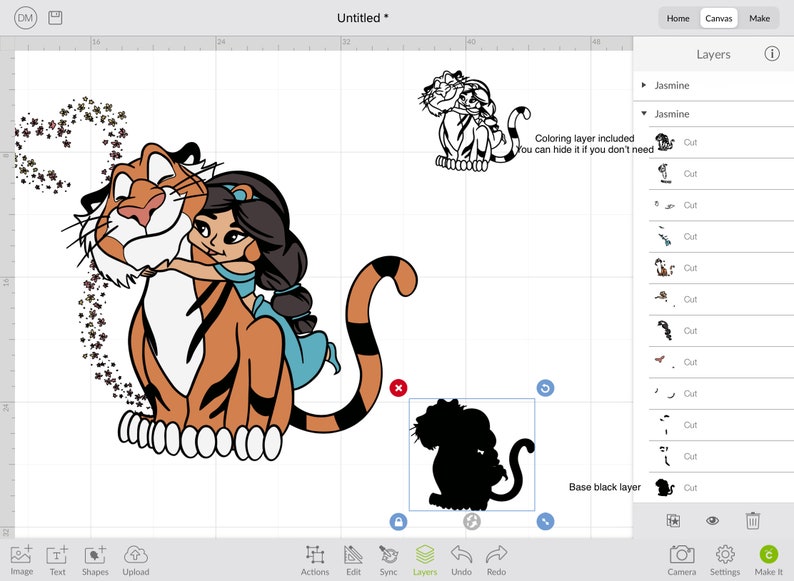Select the teal dress Cut layer
Screen dimensions: 794x581
721,237
